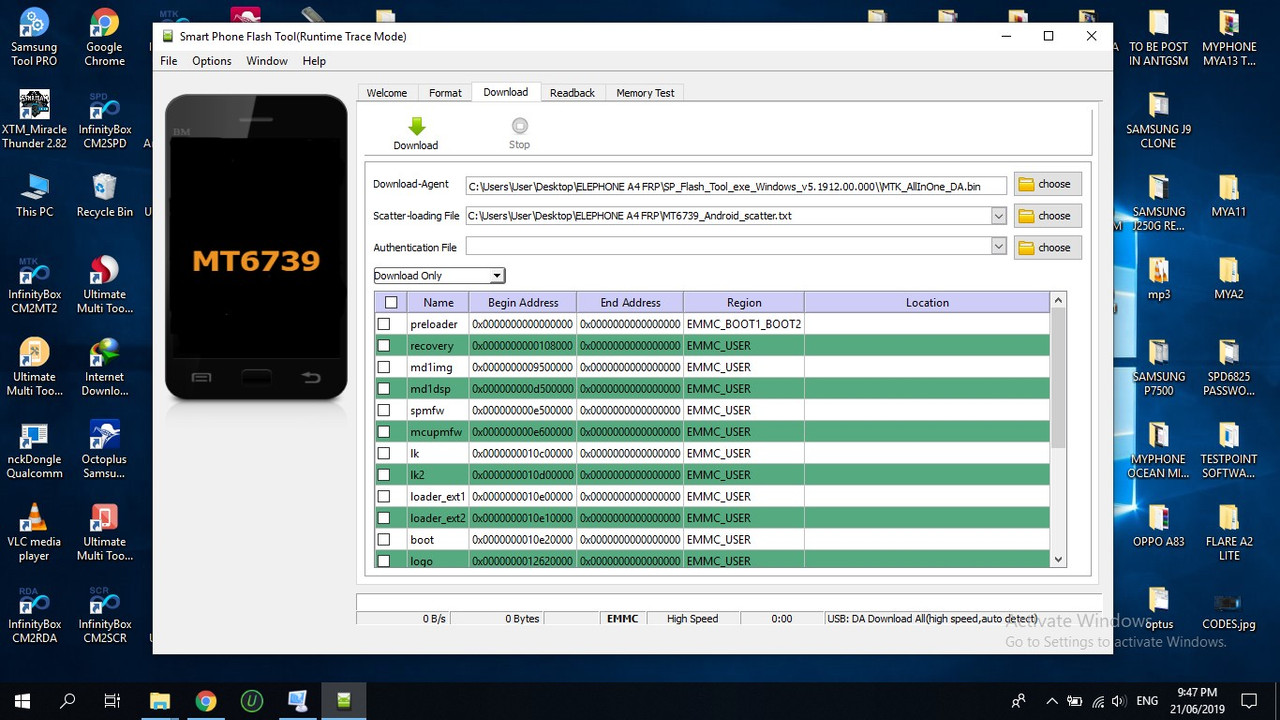
Task: Open Google Chrome desktop shortcut
Action: [x=104, y=37]
